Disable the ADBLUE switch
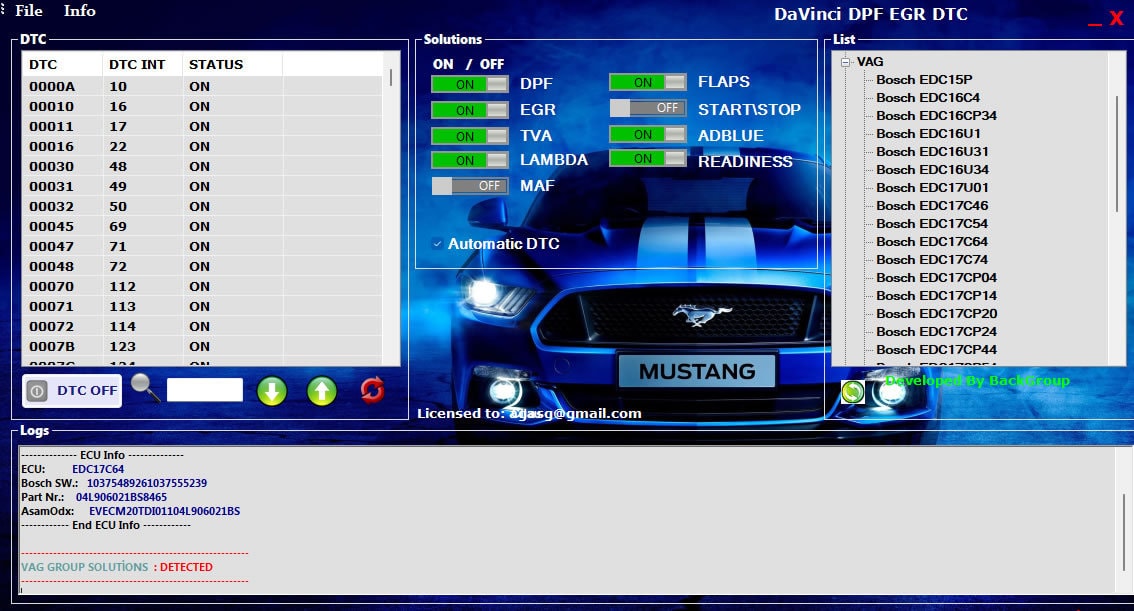Screen dimensions: 1134x611 click(648, 135)
